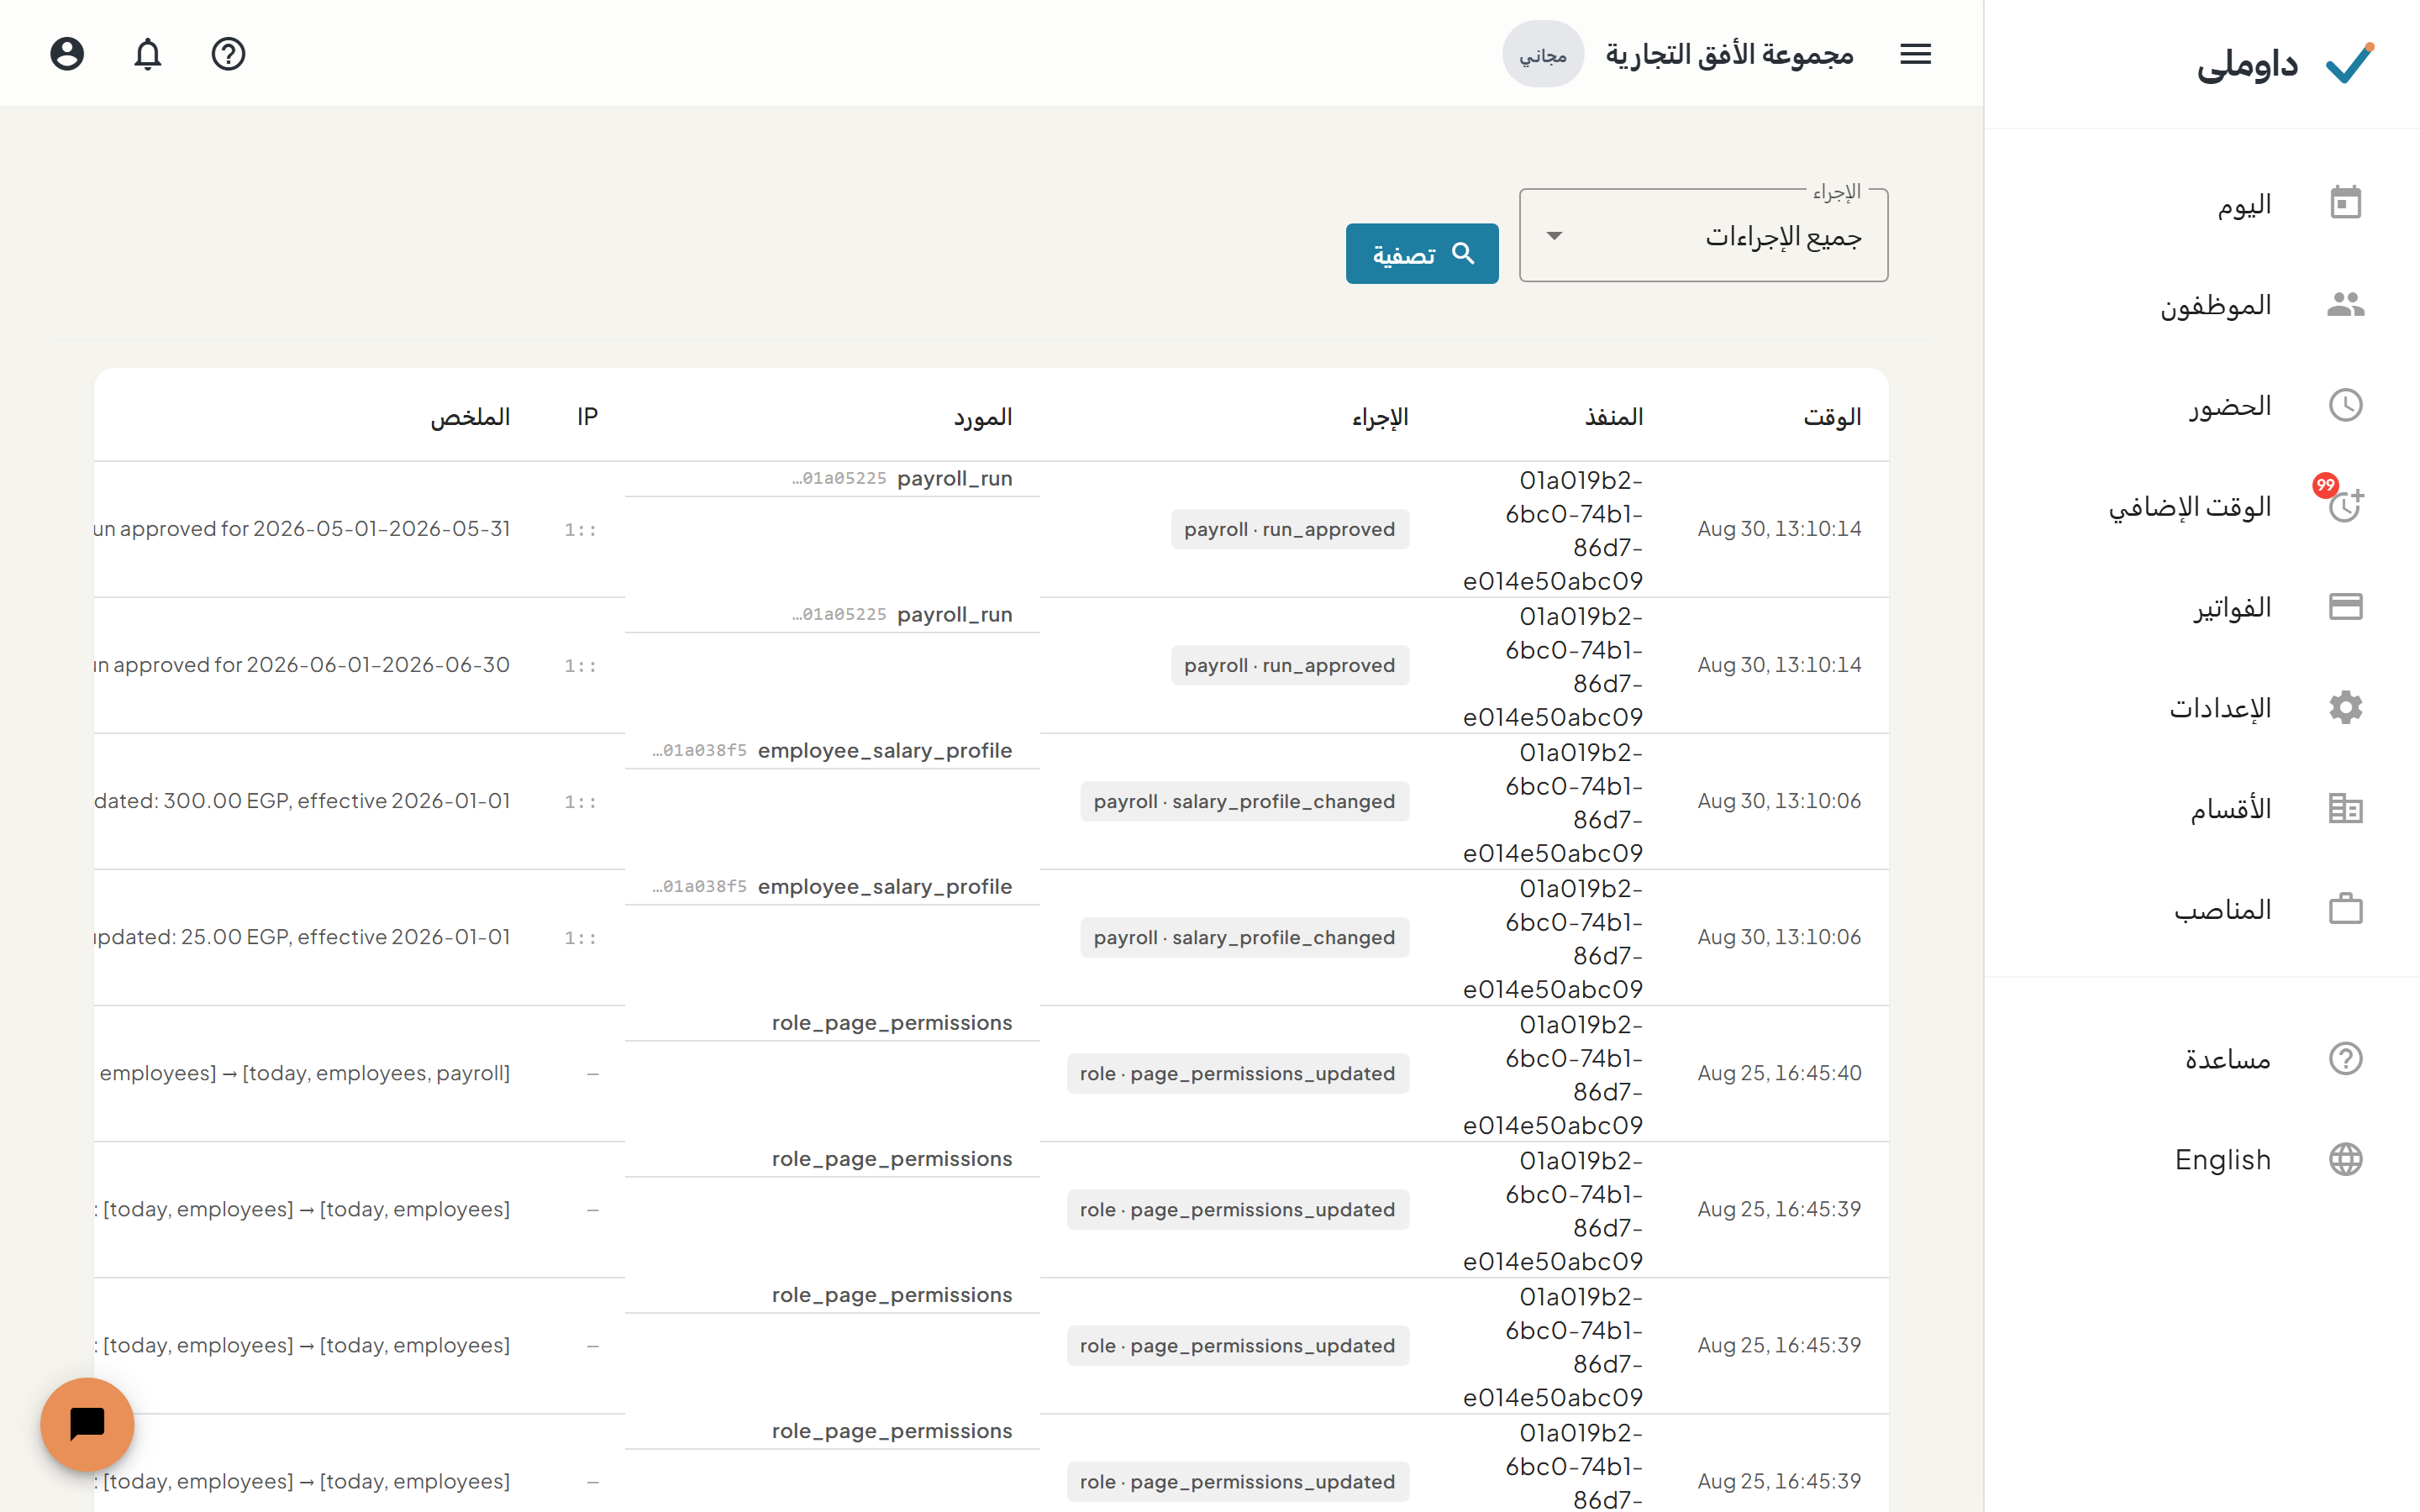This screenshot has width=2420, height=1512.
Task: Open الحضور from the sidebar
Action: 2202,405
